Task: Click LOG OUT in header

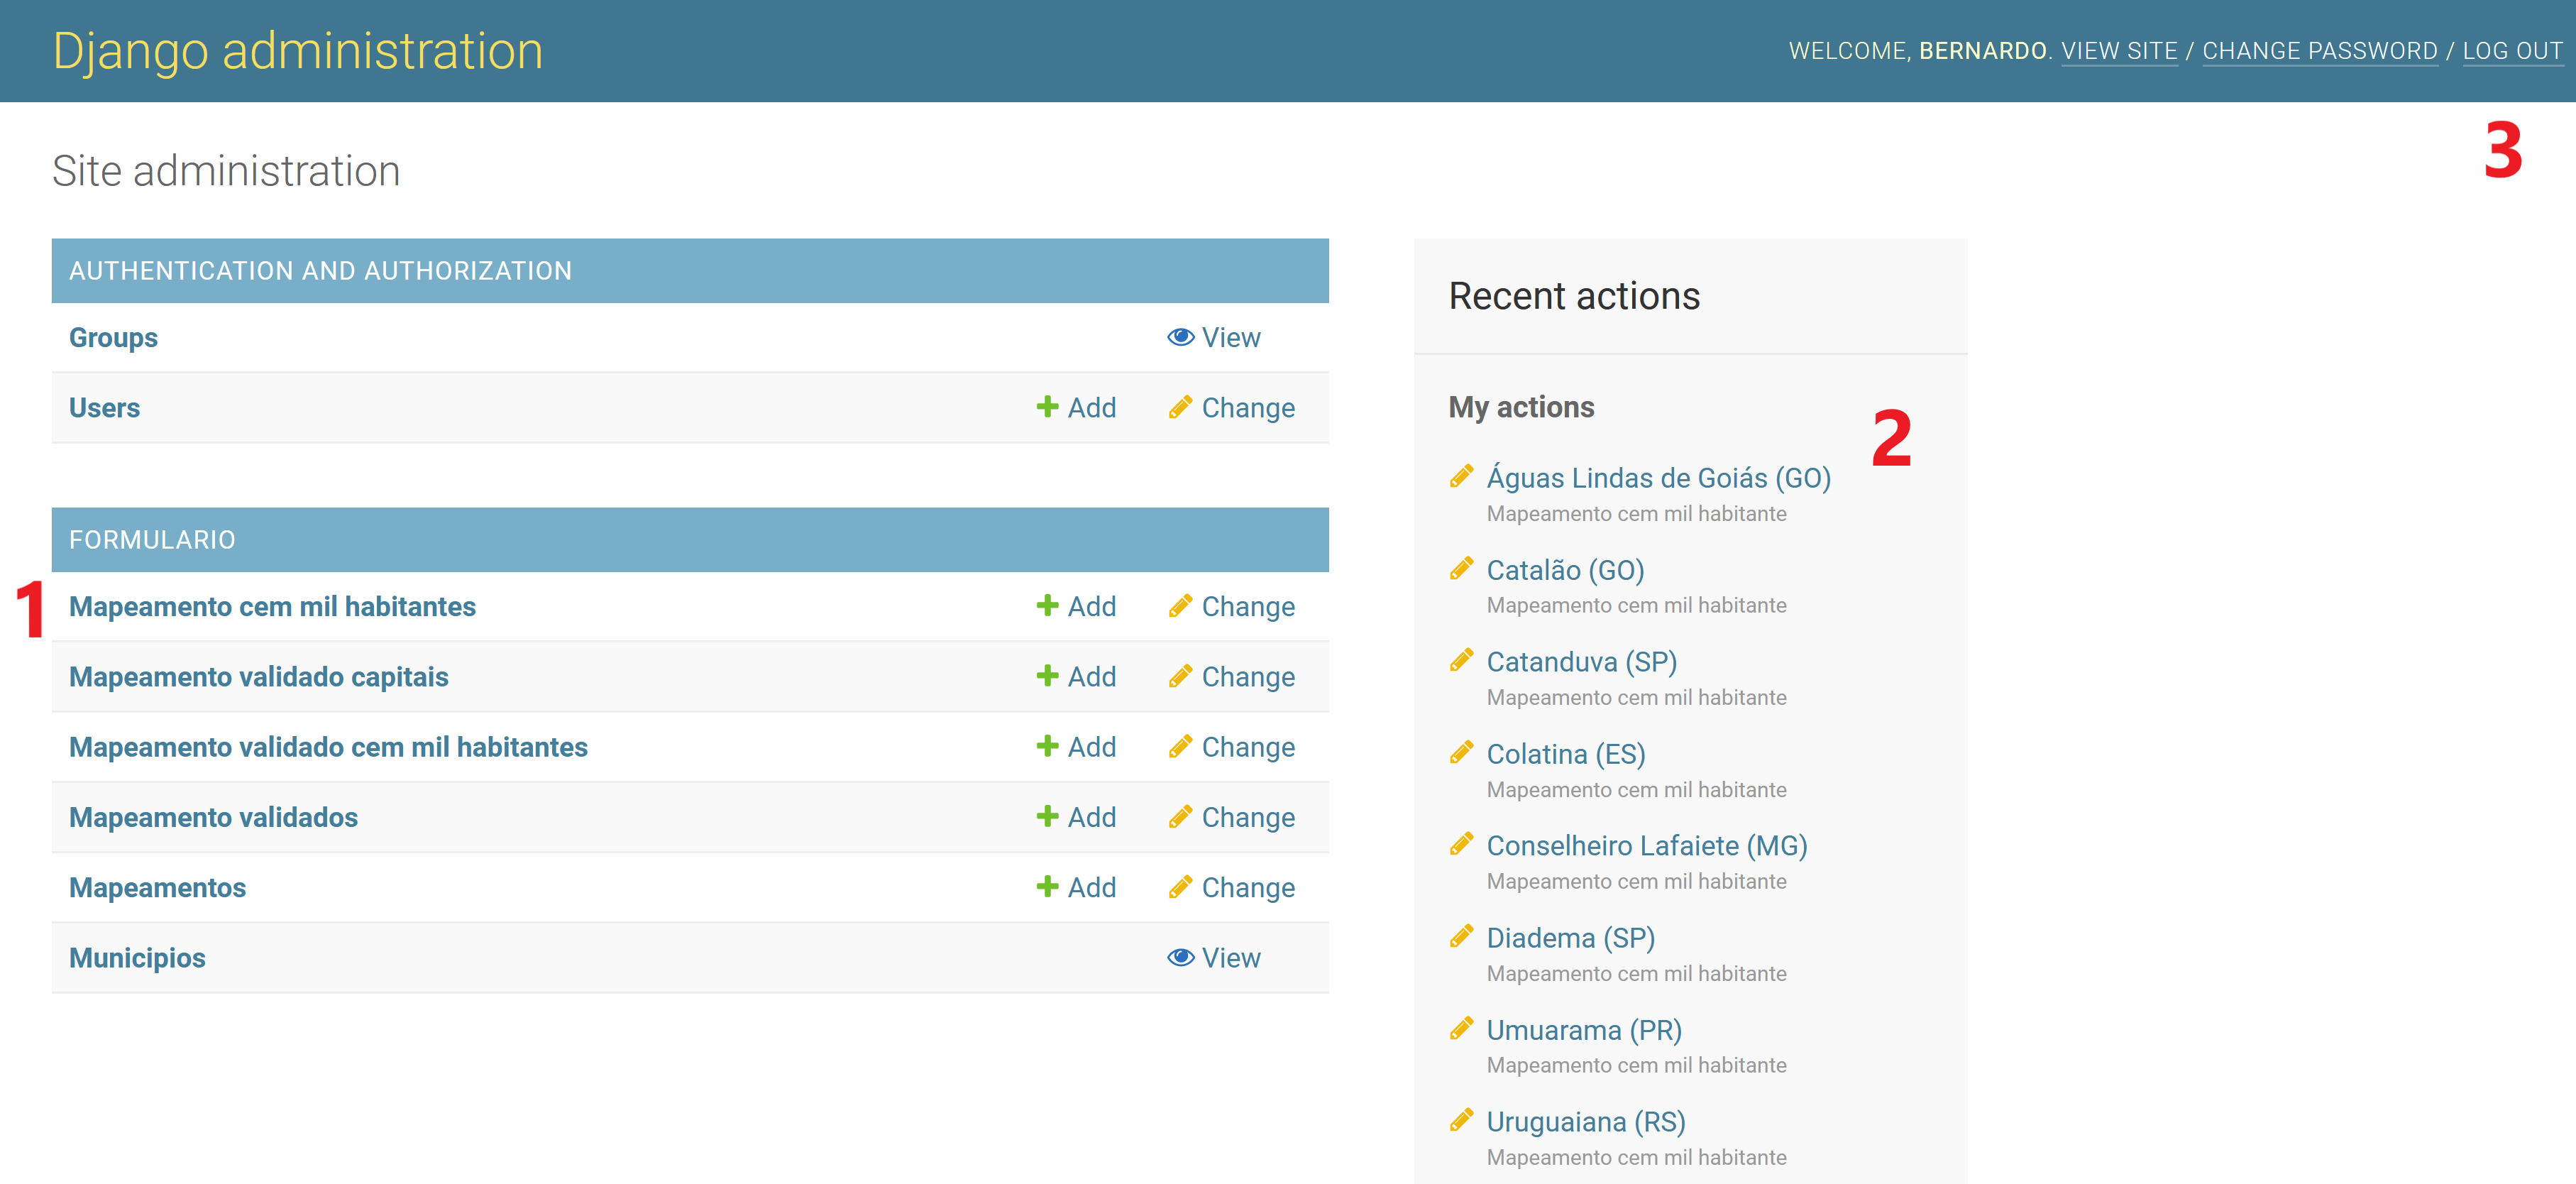Action: (x=2512, y=51)
